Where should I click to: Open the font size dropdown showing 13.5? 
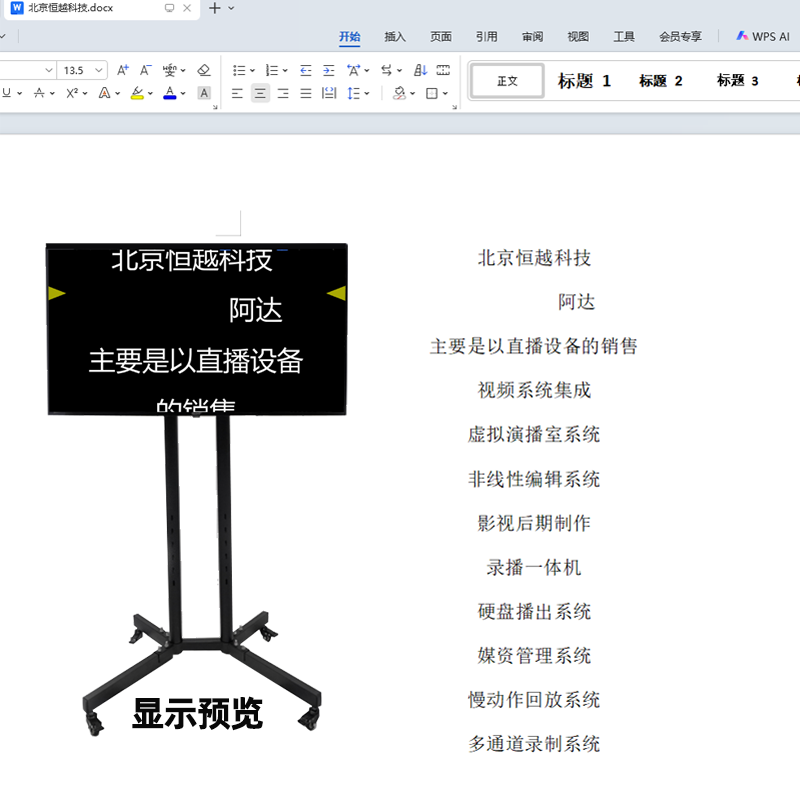coord(98,70)
